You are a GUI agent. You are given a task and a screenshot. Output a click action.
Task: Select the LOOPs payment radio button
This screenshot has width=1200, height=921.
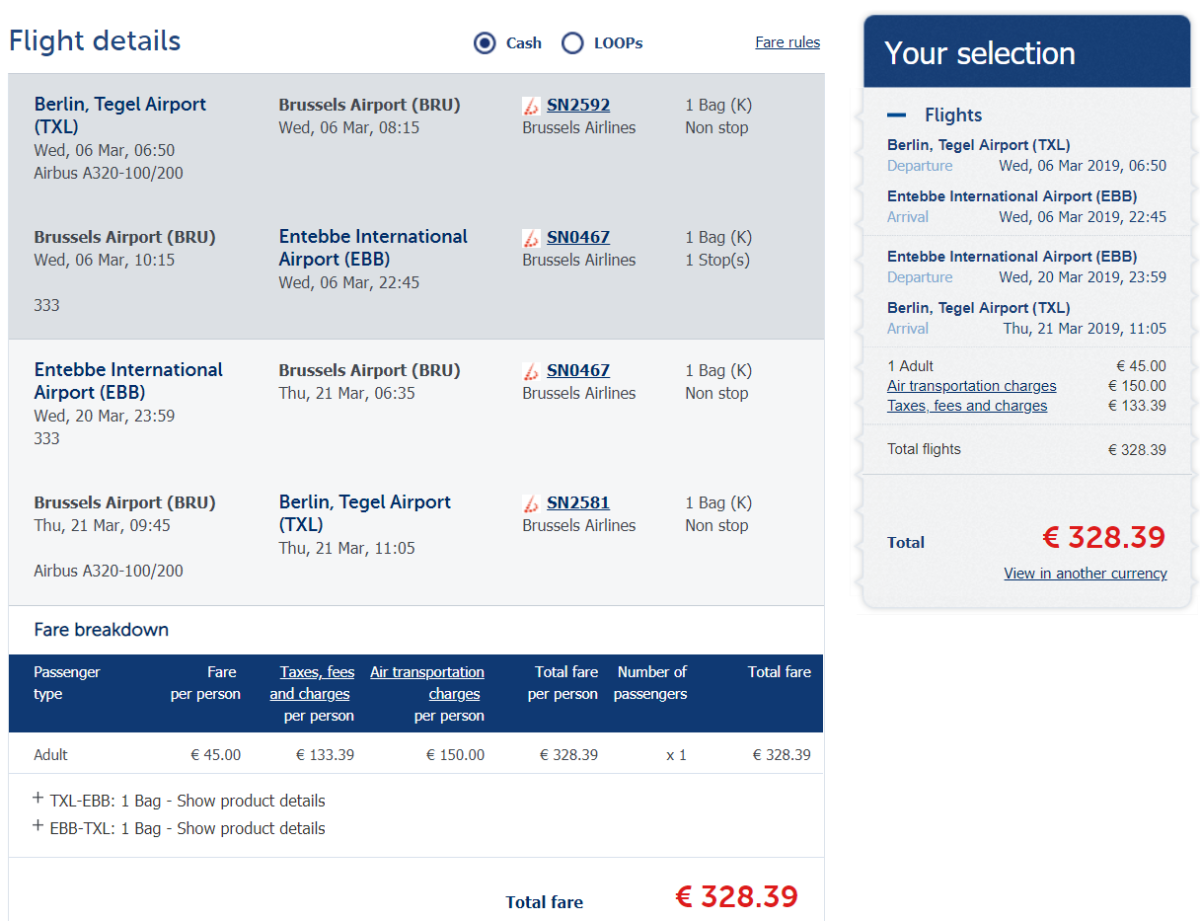pos(572,43)
